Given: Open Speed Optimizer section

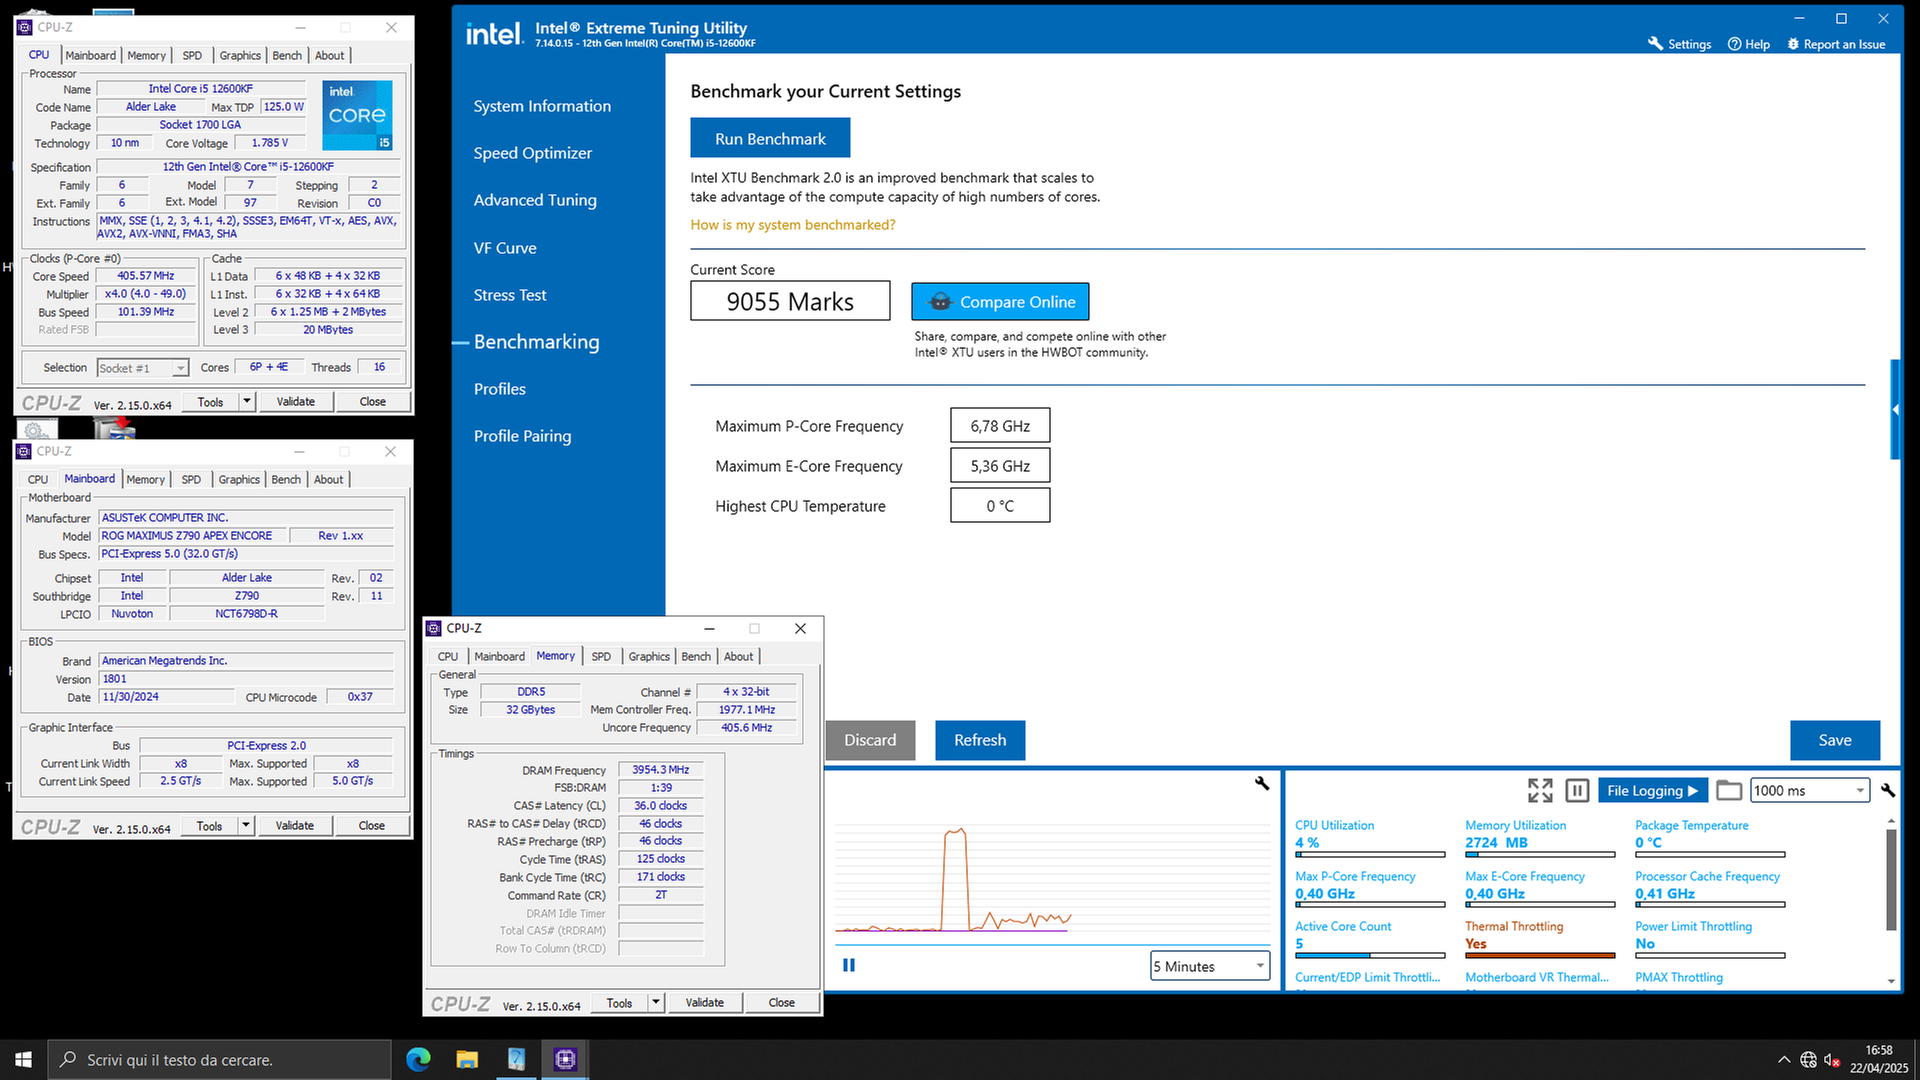Looking at the screenshot, I should click(x=533, y=153).
